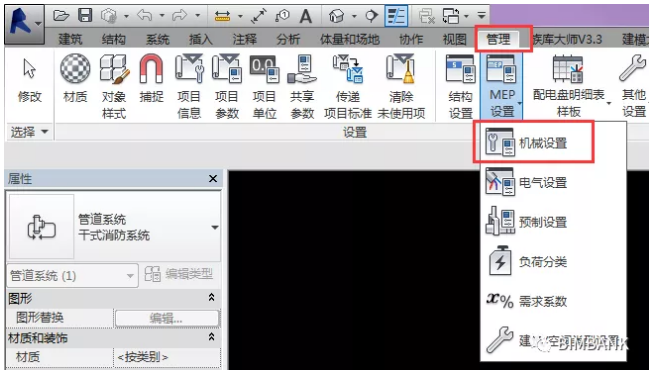The image size is (655, 374).
Task: Toggle the Thin Lines icon
Action: coord(396,16)
